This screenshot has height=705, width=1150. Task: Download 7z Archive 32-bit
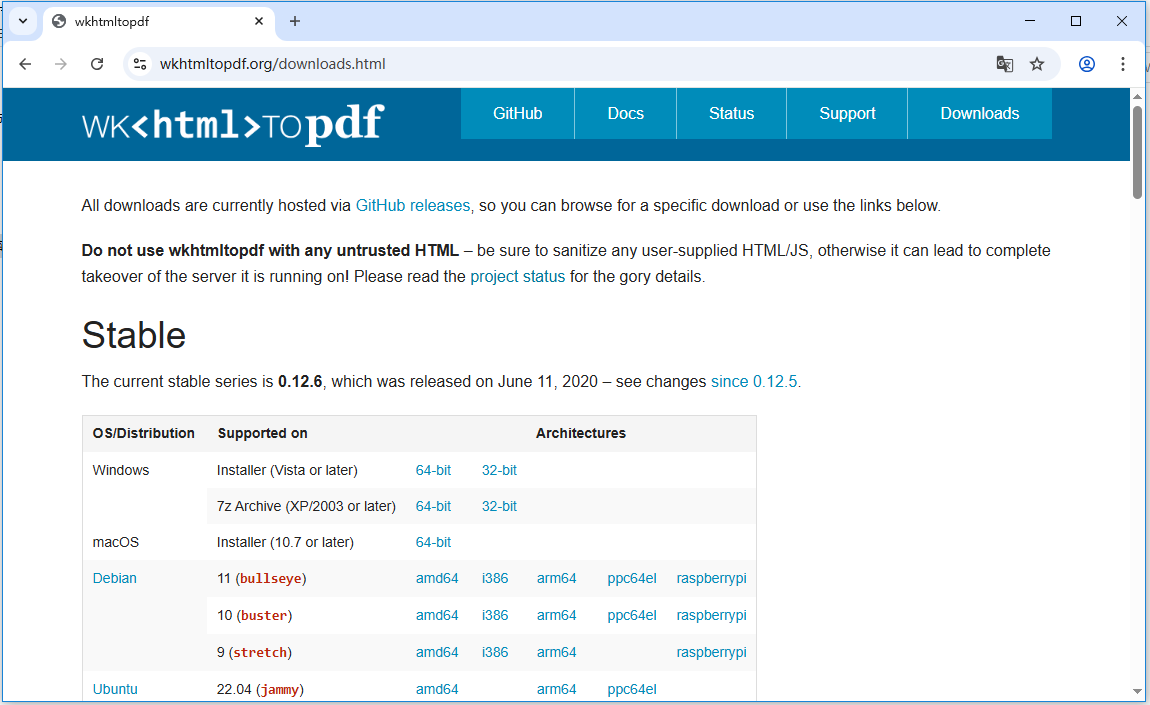coord(499,506)
